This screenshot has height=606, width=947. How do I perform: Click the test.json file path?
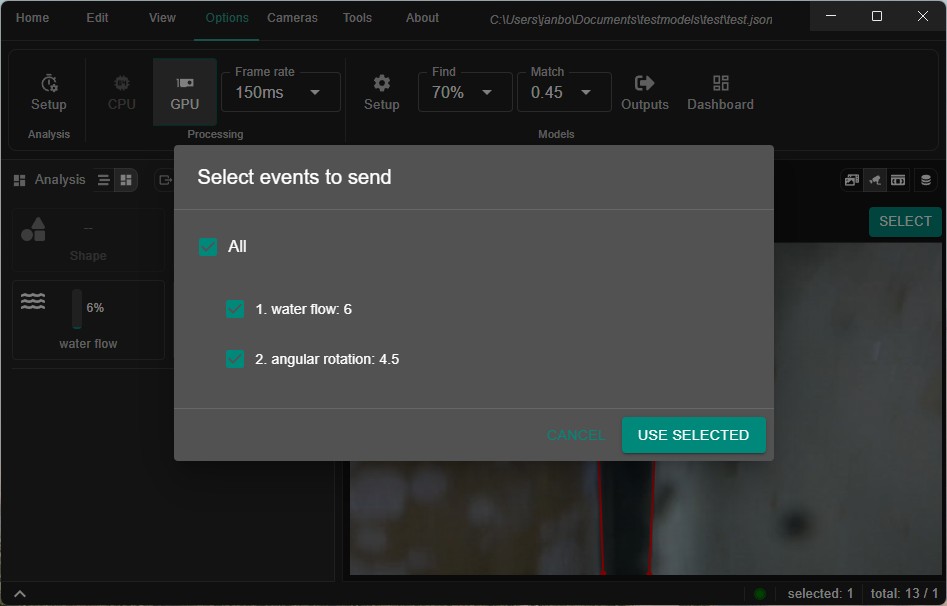[631, 19]
